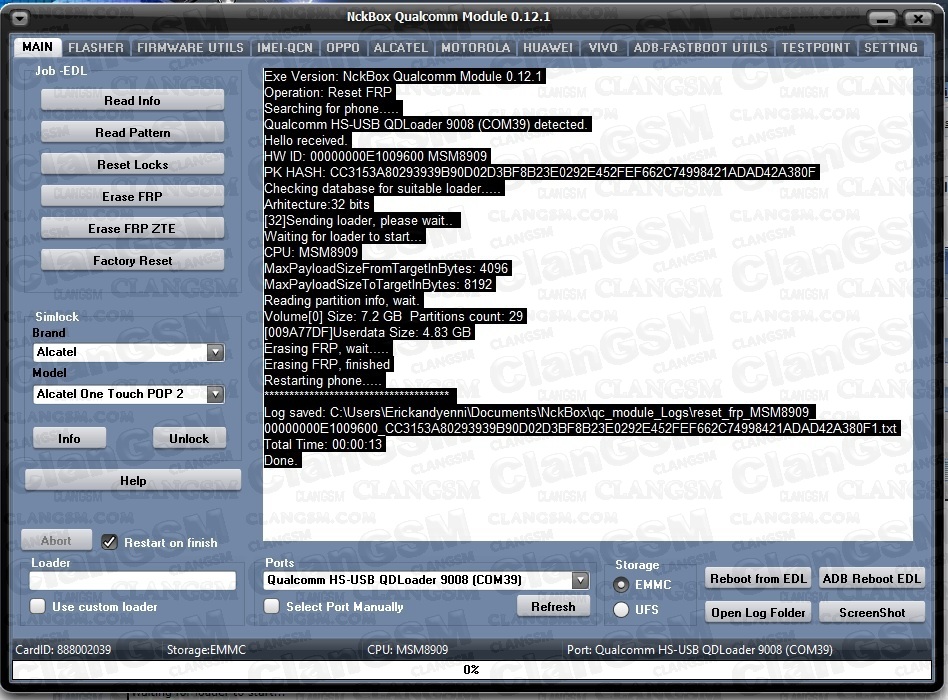The width and height of the screenshot is (948, 700).
Task: Minimize the NckBox window
Action: [x=882, y=19]
